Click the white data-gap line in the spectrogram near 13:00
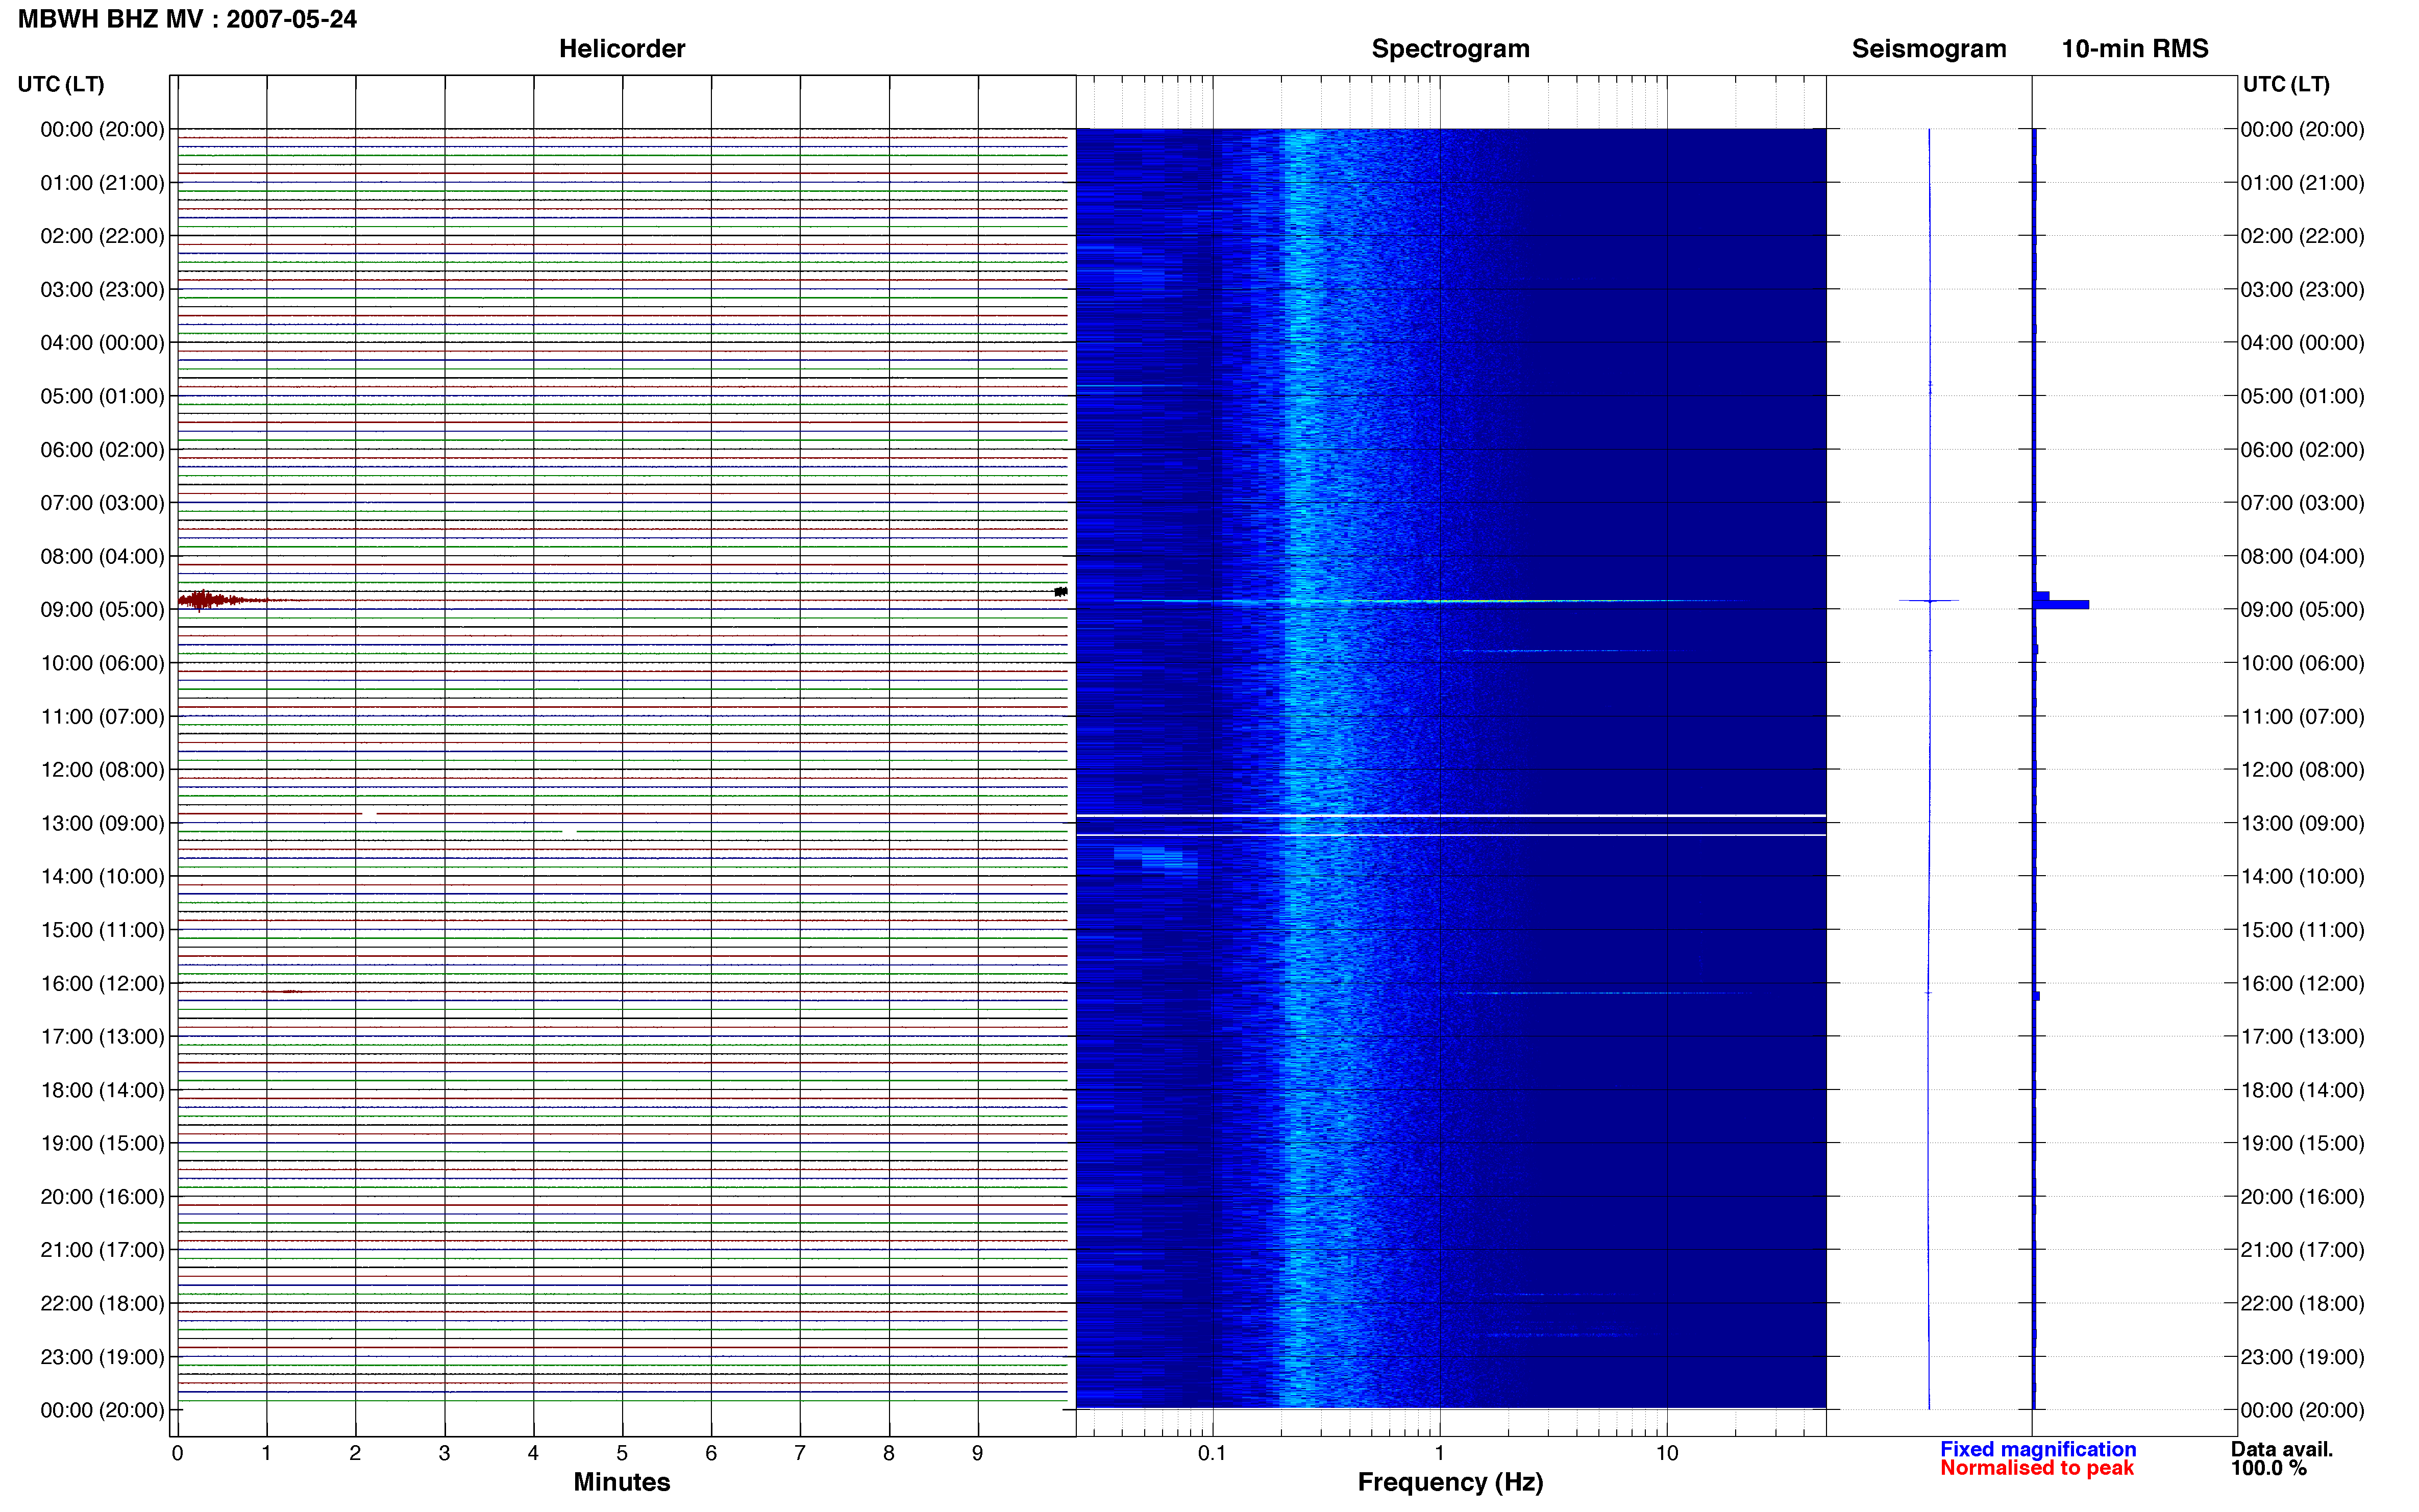This screenshot has height=1512, width=2419. 1451,816
